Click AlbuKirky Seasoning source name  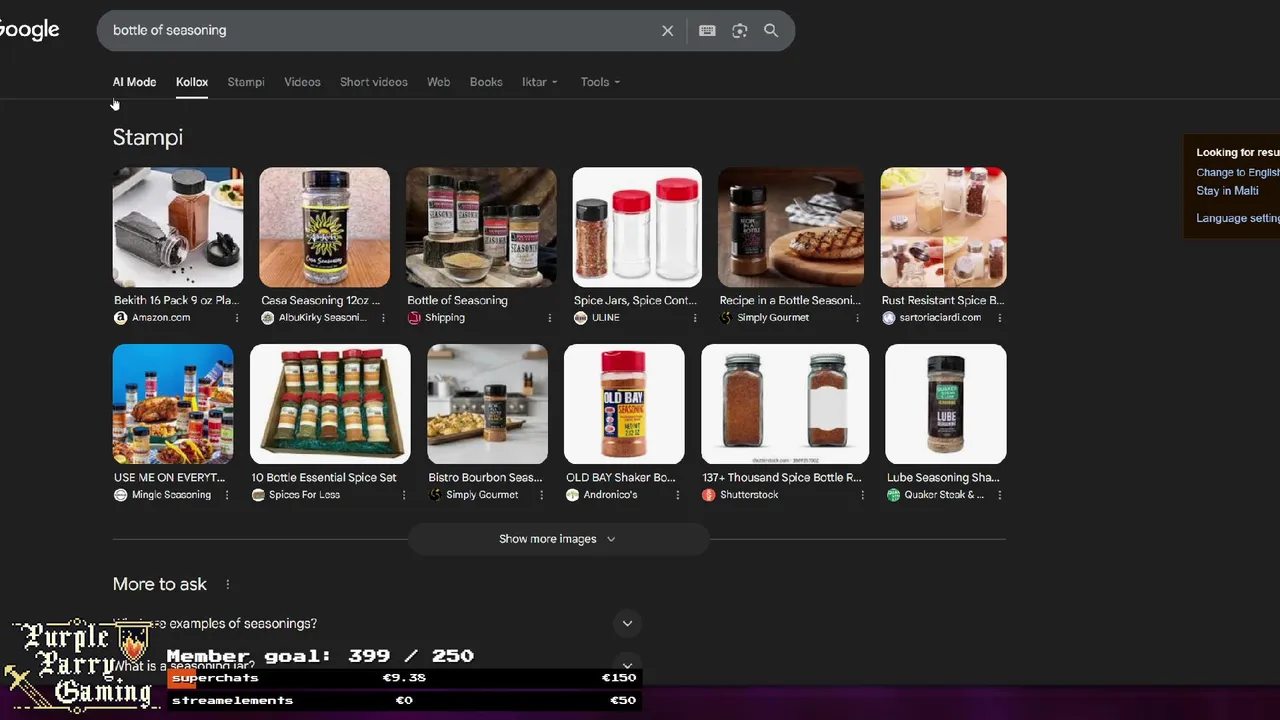point(322,318)
